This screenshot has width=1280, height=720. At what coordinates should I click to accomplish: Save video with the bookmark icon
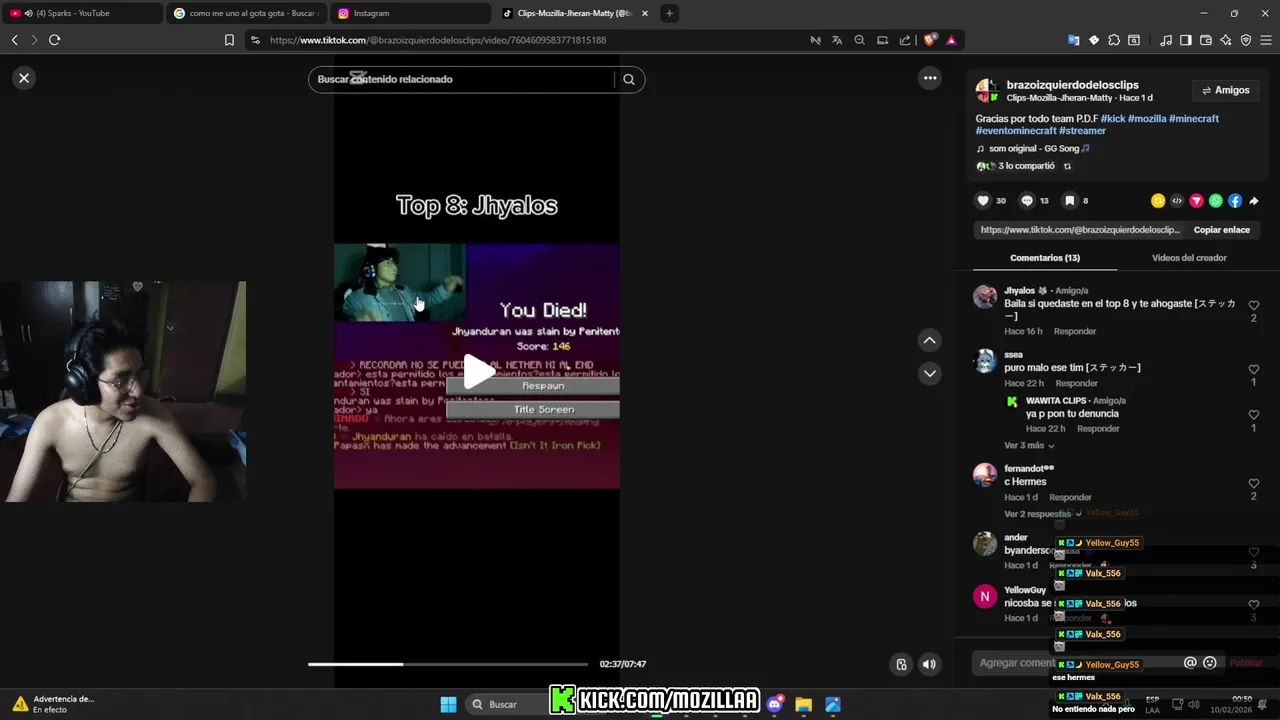click(1069, 201)
